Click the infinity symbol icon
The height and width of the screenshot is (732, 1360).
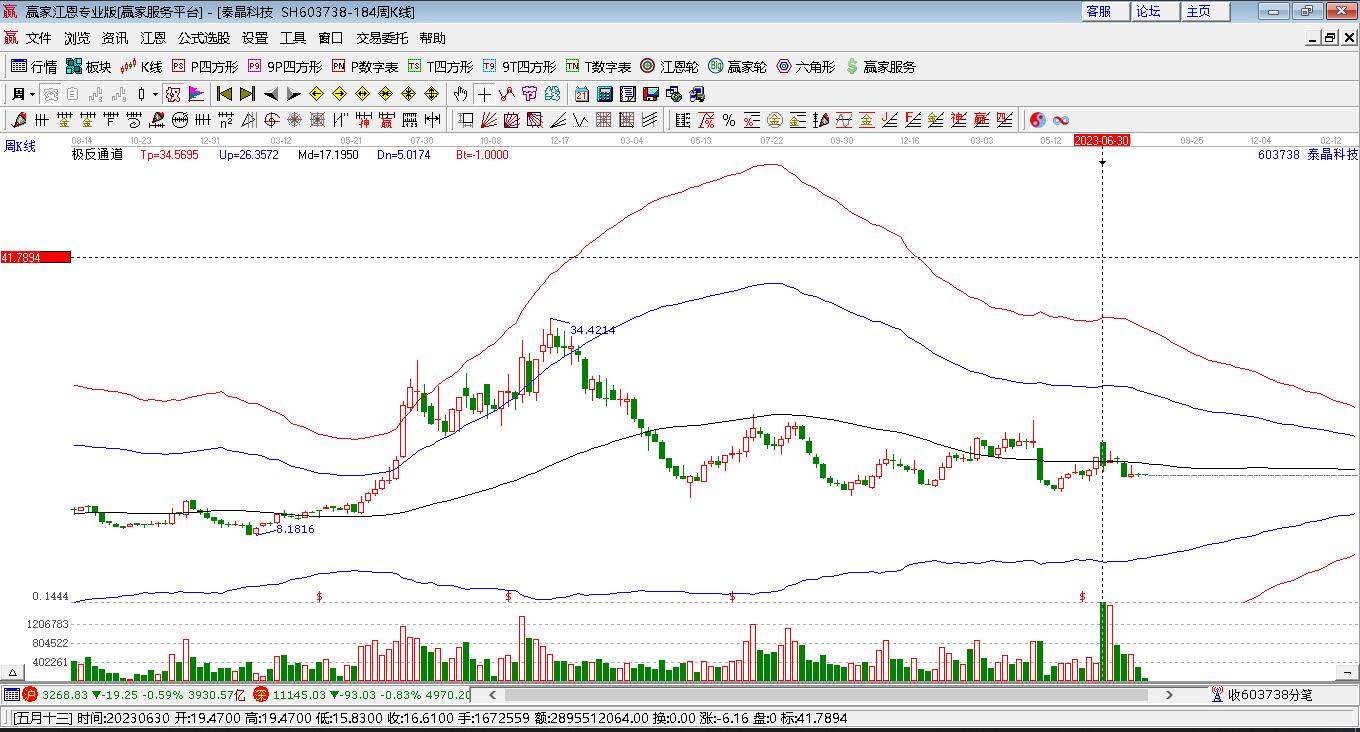(1061, 120)
